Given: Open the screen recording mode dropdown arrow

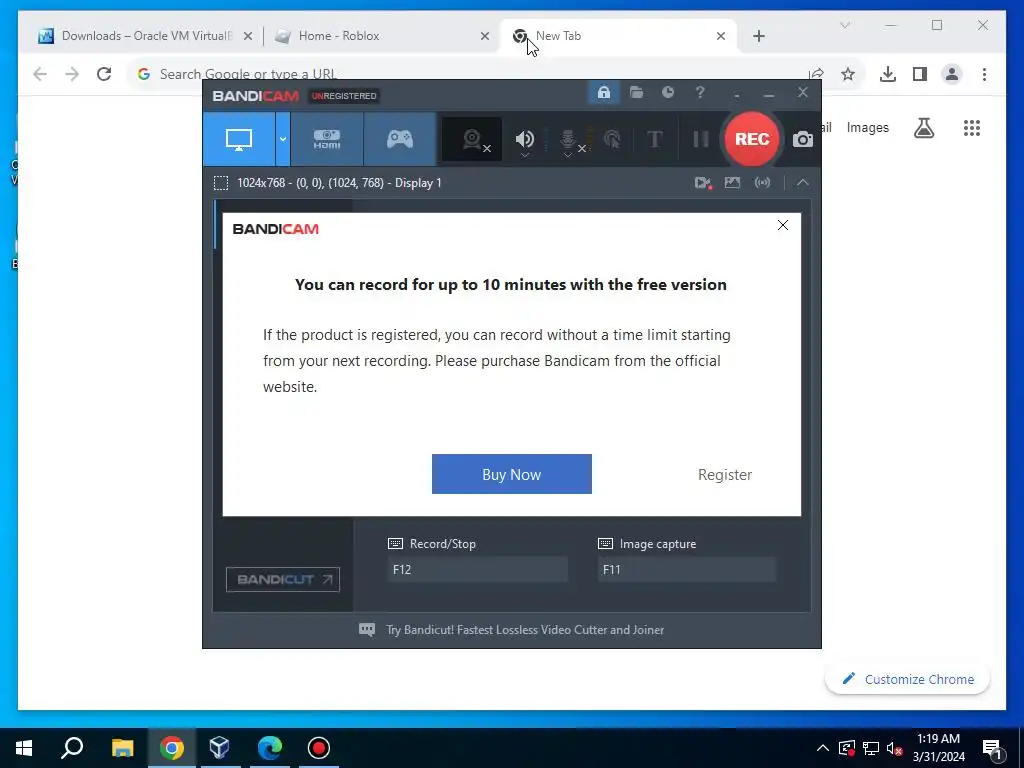Looking at the screenshot, I should point(283,139).
